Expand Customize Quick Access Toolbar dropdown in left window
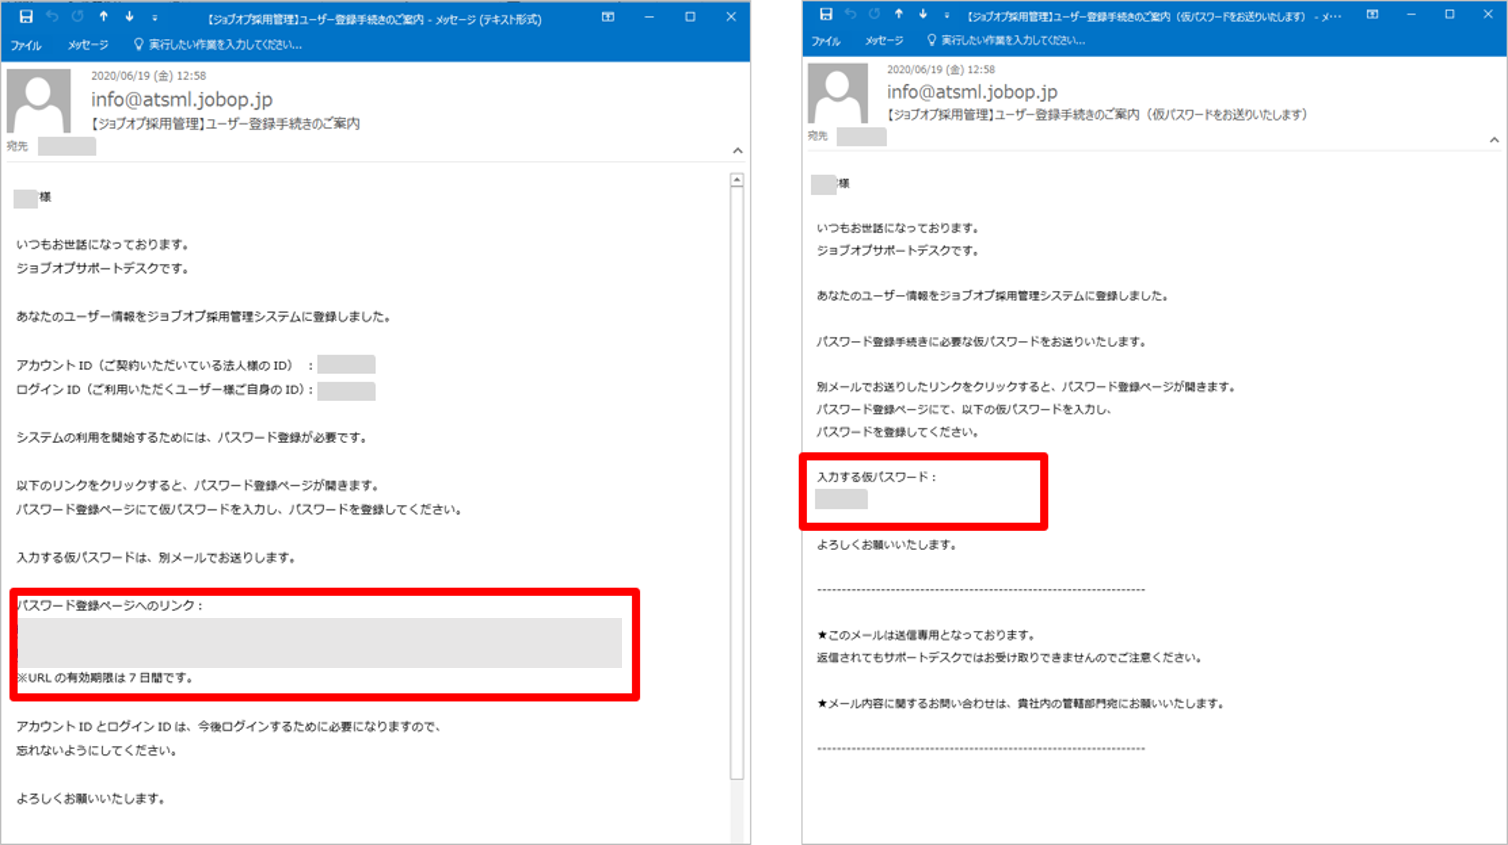 tap(155, 18)
